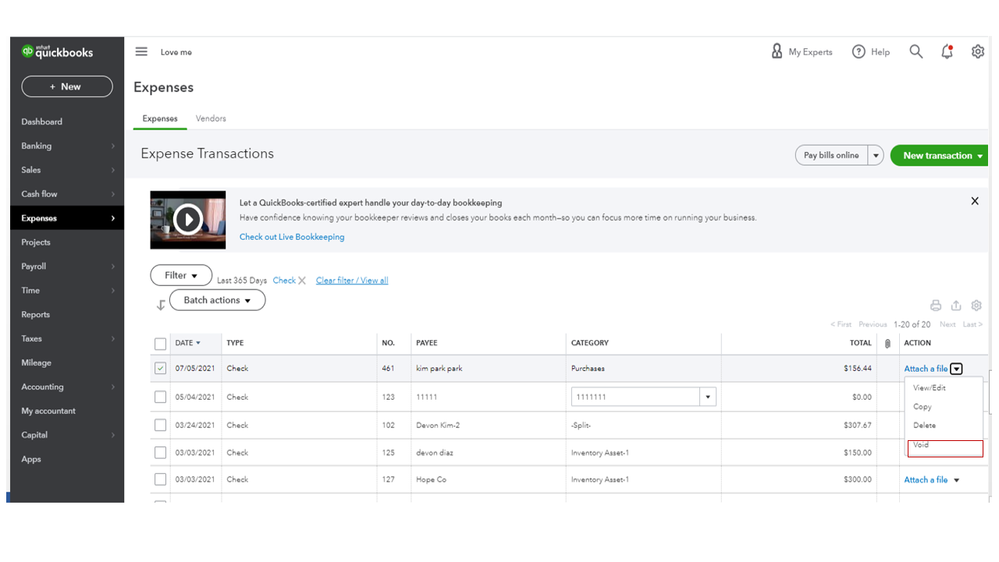
Task: Play the bookkeeping promo video
Action: (x=187, y=220)
